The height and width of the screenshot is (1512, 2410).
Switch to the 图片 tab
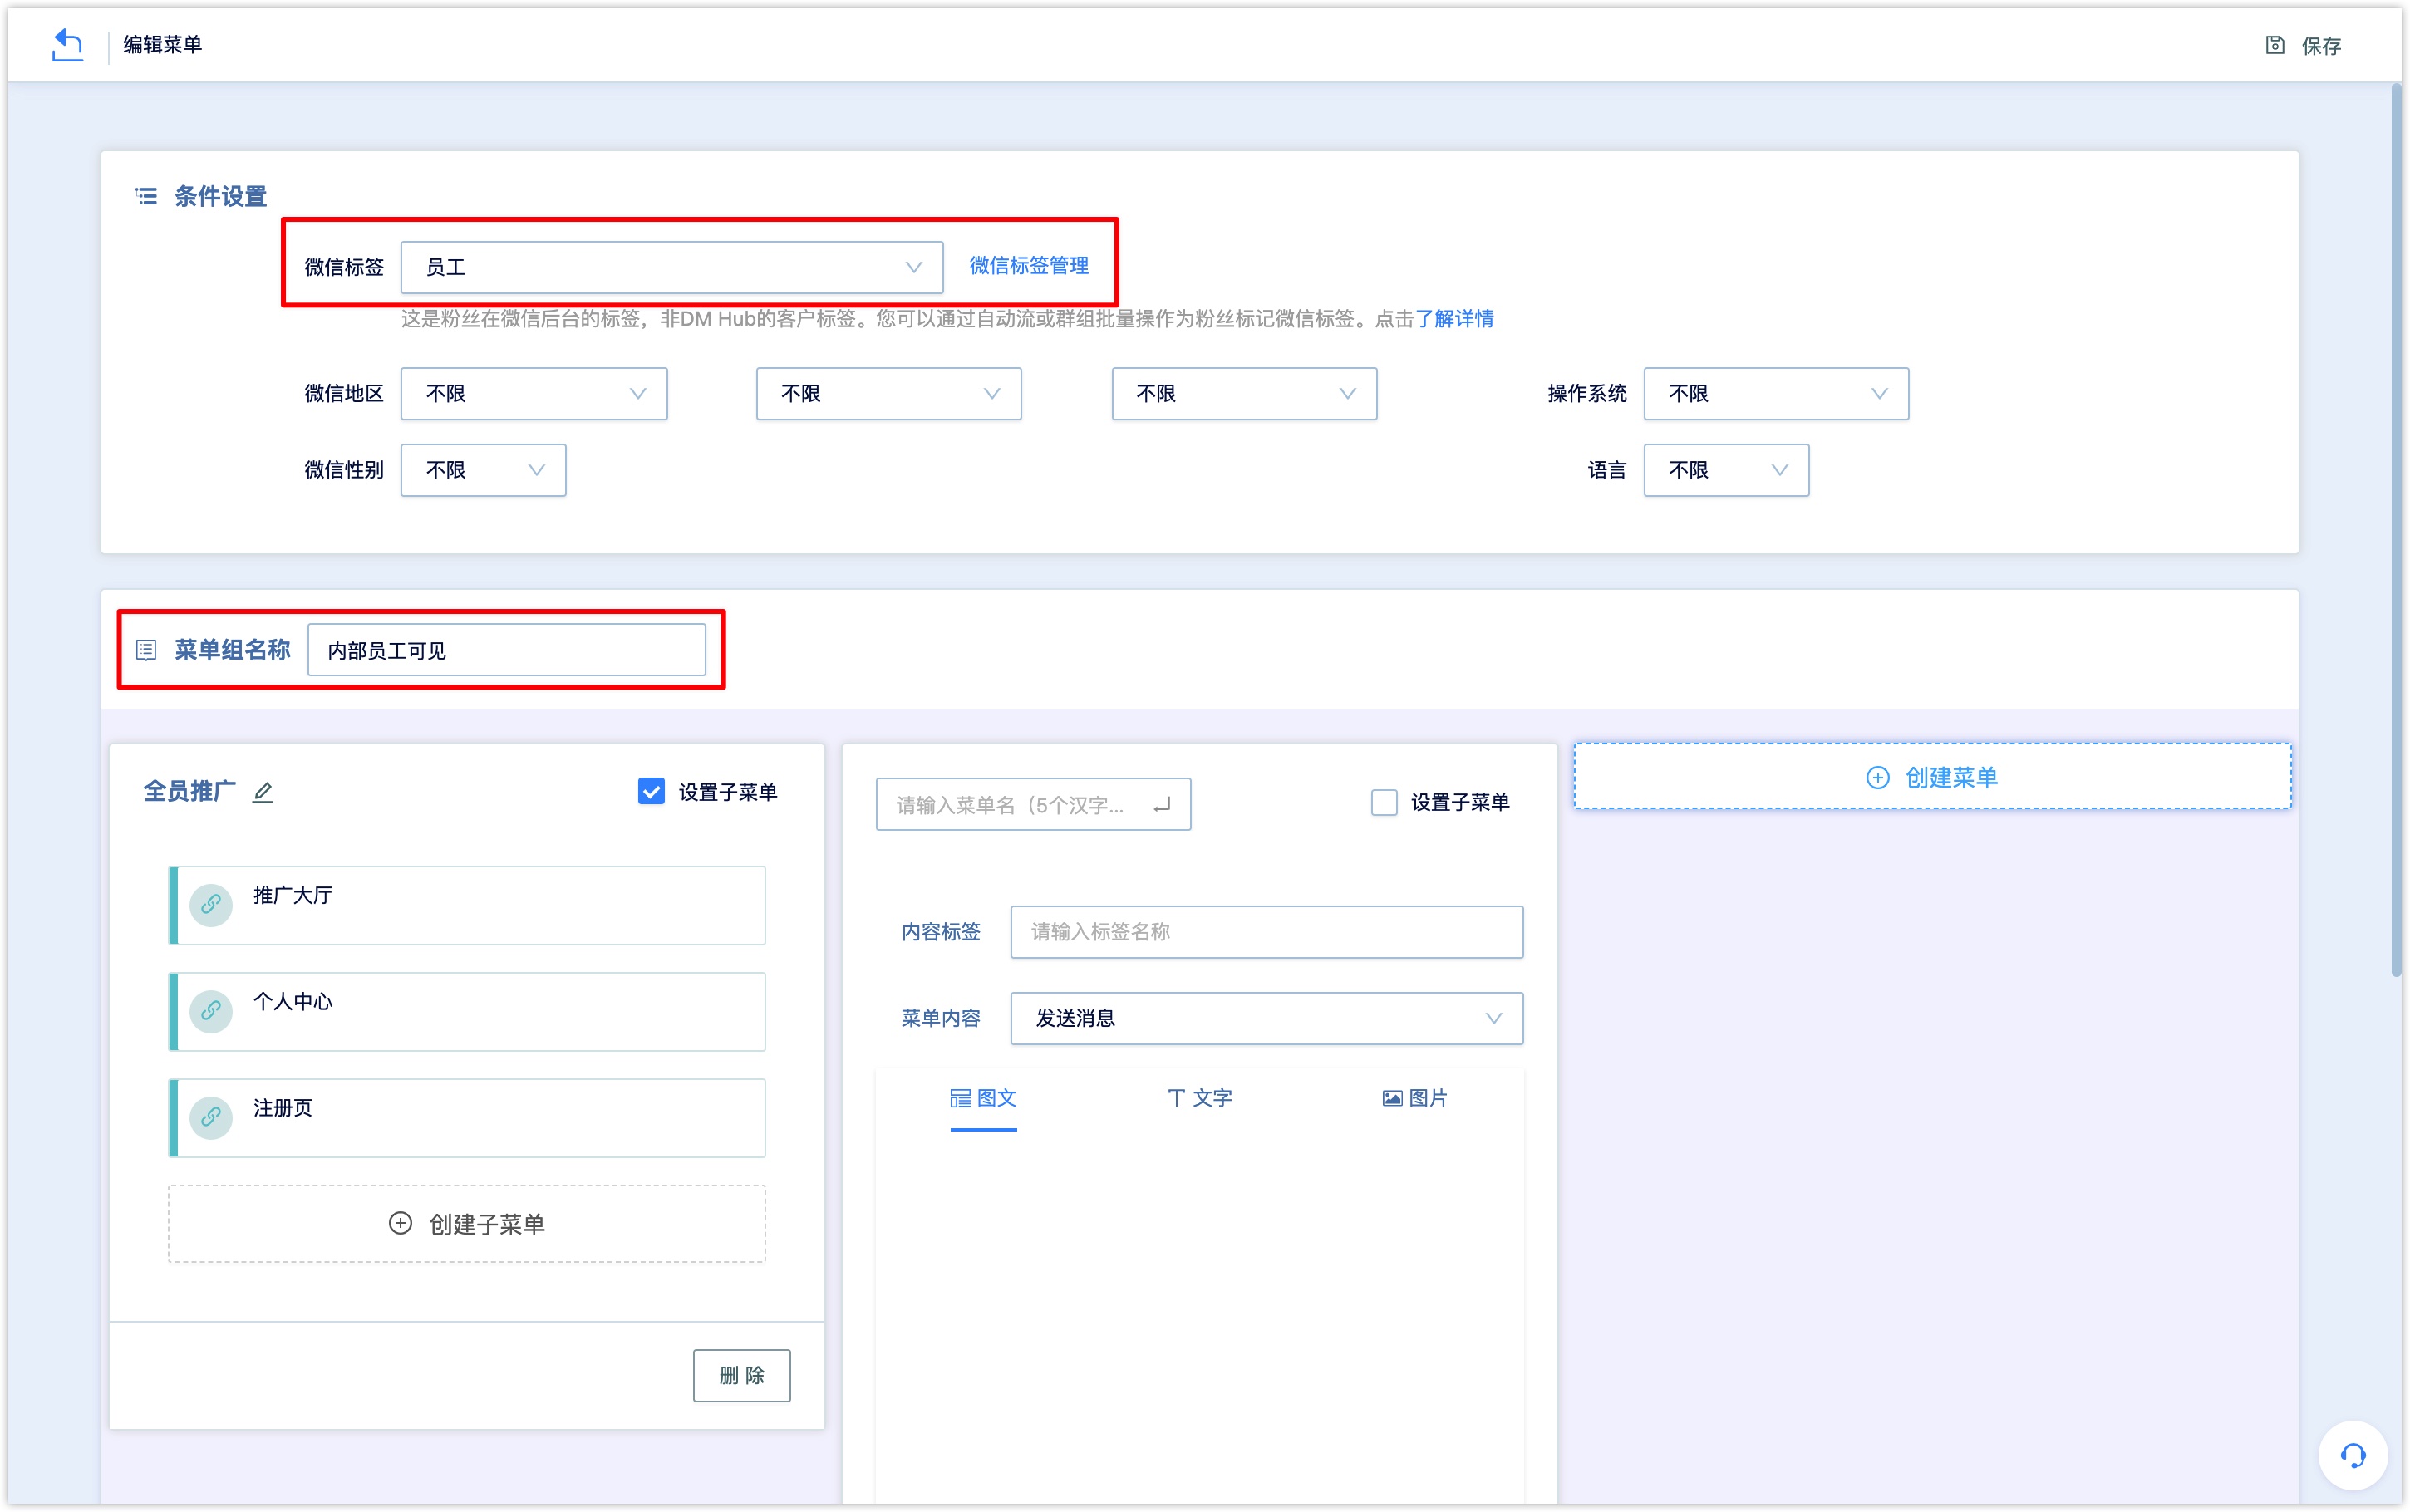point(1415,1098)
